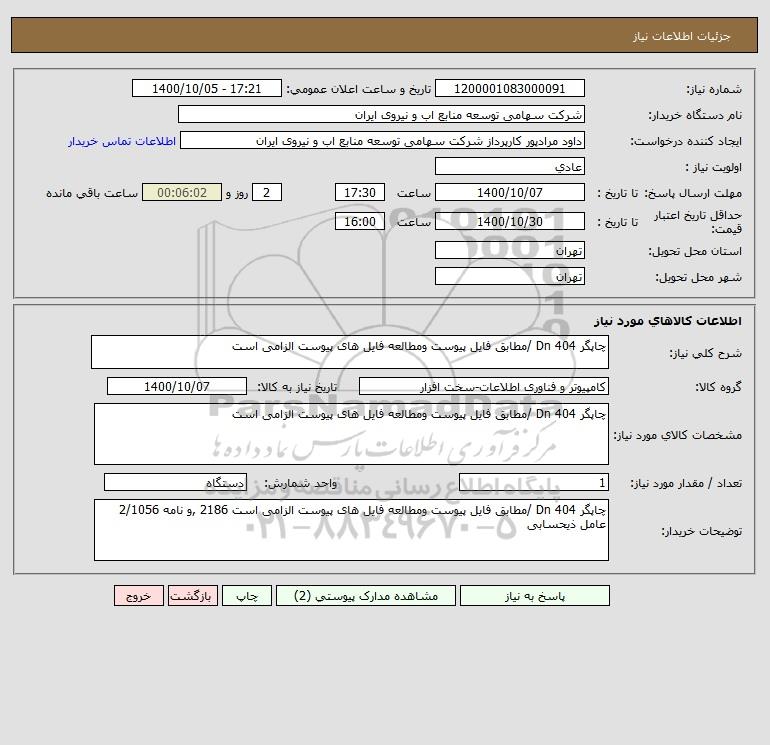Click remaining time countdown 00:06:02
770x745 pixels.
[182, 193]
